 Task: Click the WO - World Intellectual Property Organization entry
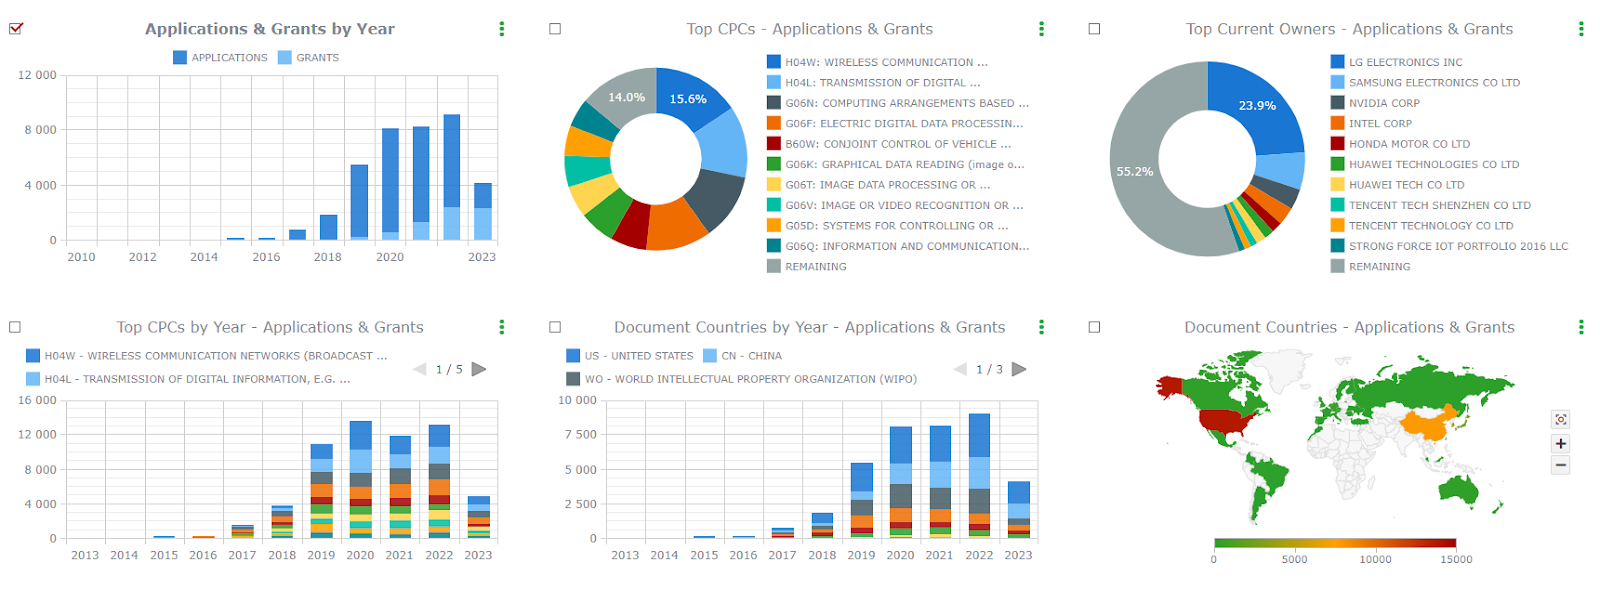741,380
